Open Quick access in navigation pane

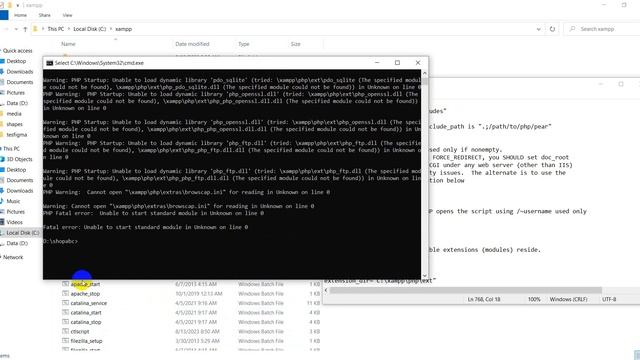coord(18,51)
